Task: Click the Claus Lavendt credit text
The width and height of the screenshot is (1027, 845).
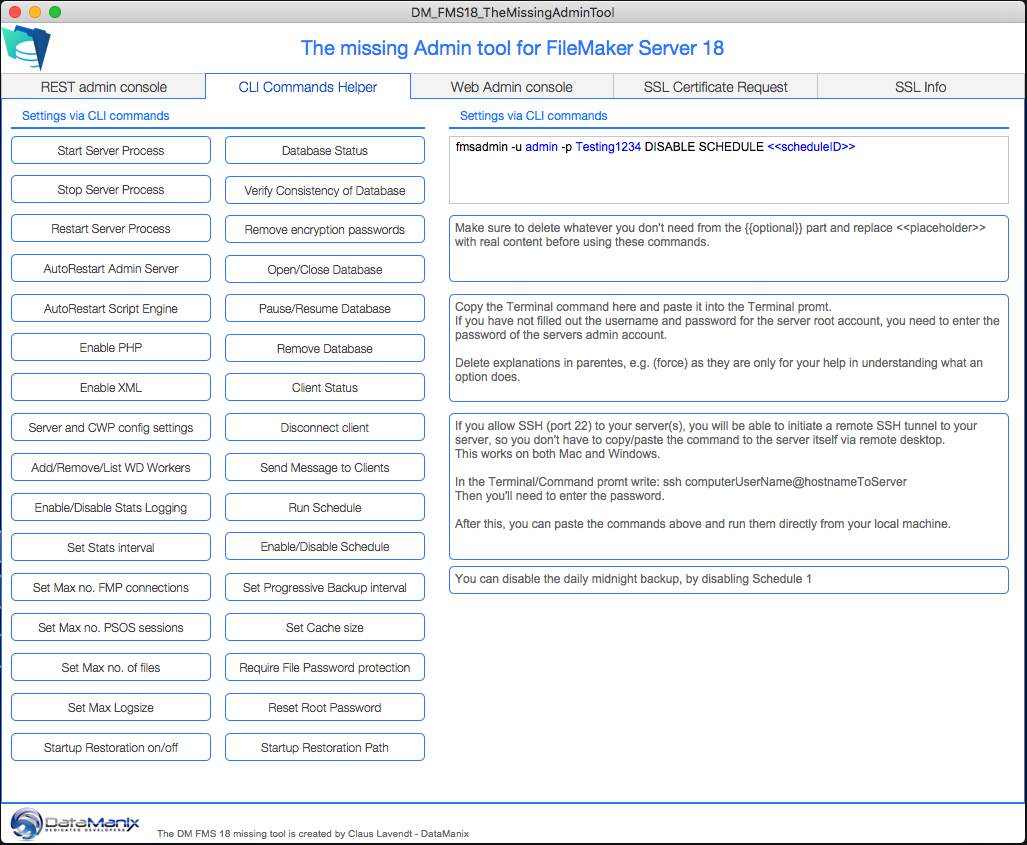Action: pyautogui.click(x=312, y=834)
